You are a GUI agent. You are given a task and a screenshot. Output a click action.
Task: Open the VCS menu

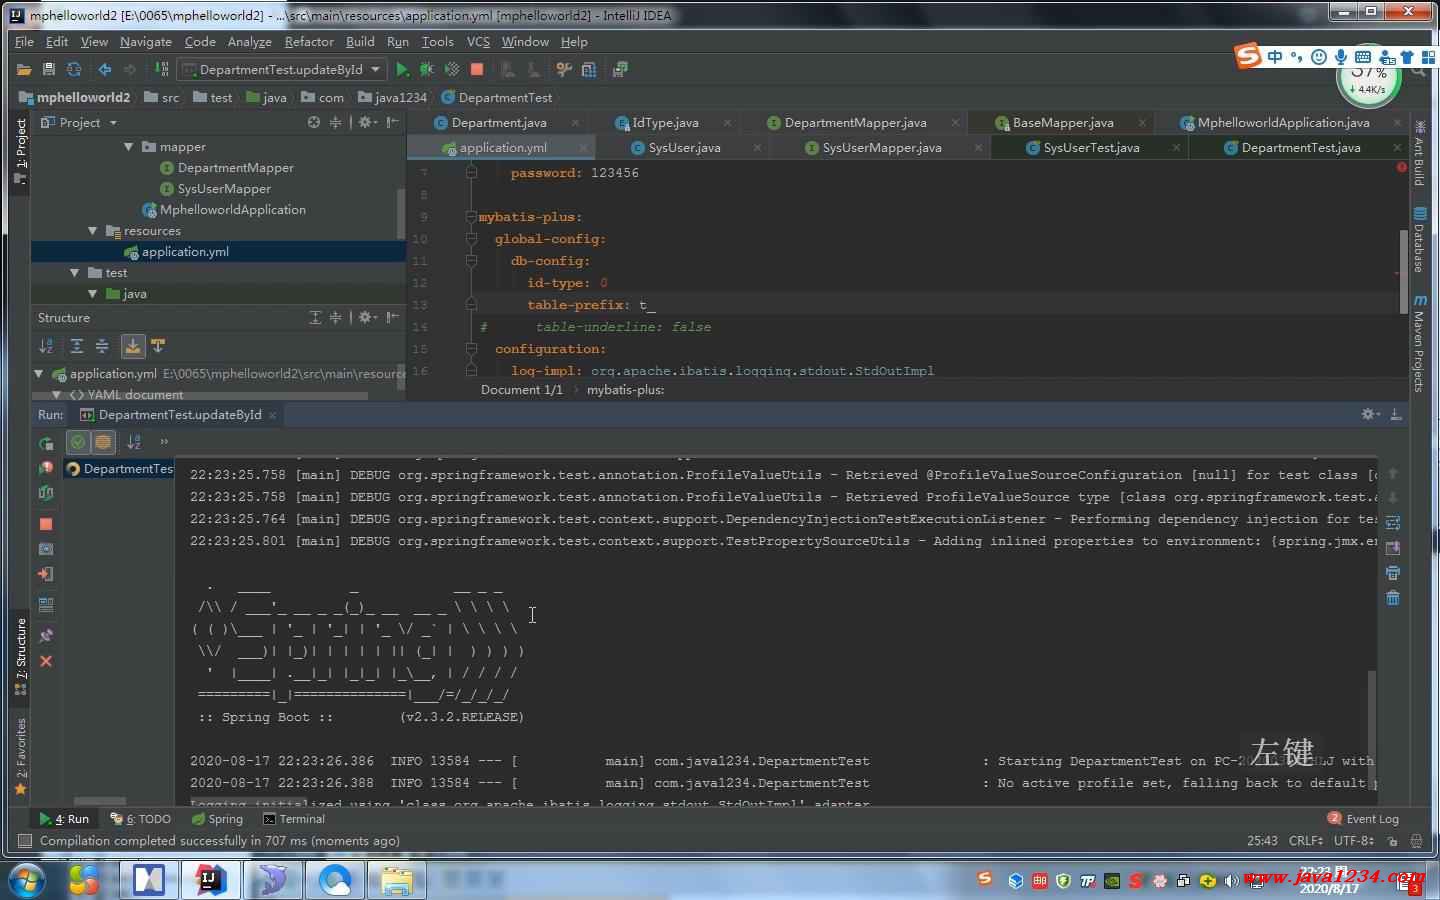click(x=478, y=42)
